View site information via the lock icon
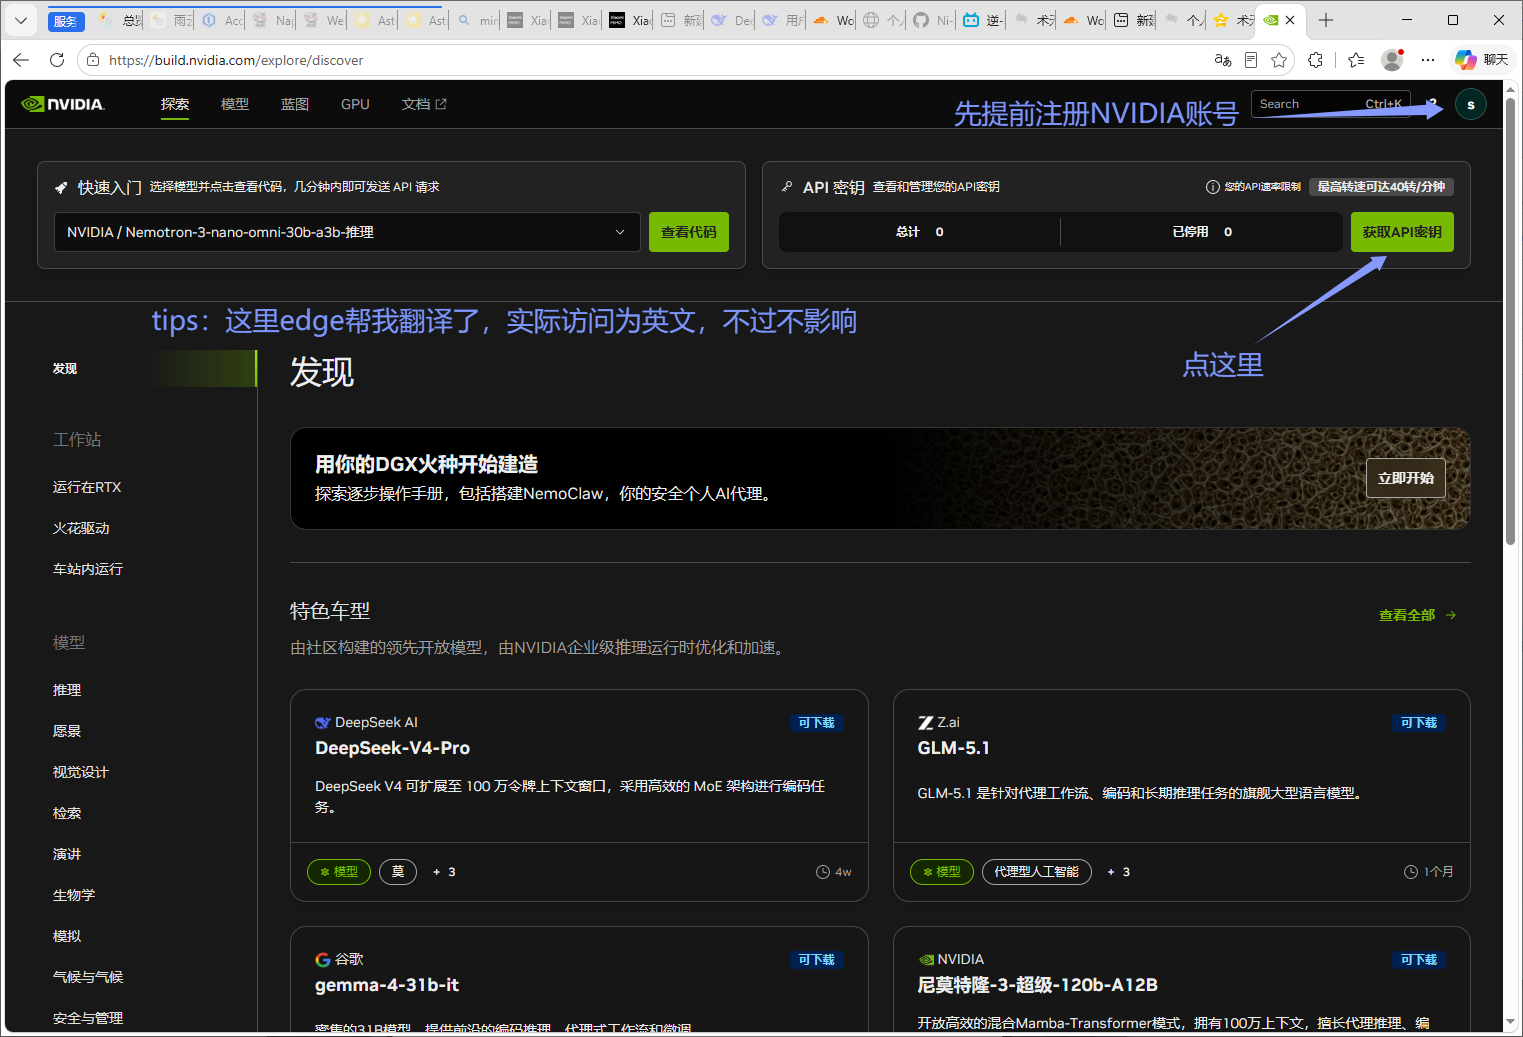Screen dimensions: 1523x1037 93,60
